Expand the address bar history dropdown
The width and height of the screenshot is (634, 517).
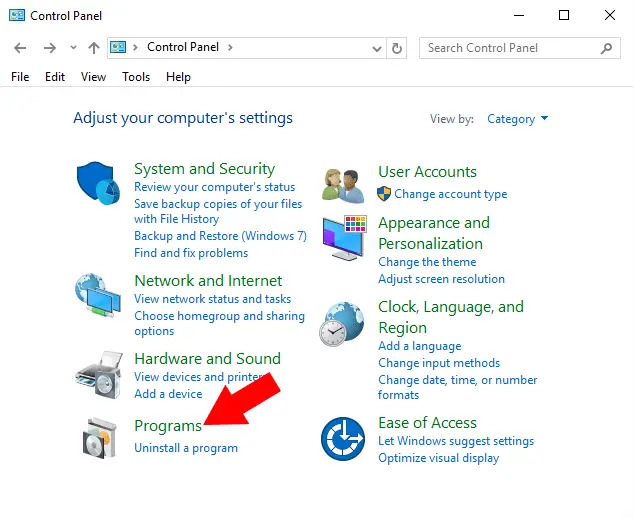[377, 49]
